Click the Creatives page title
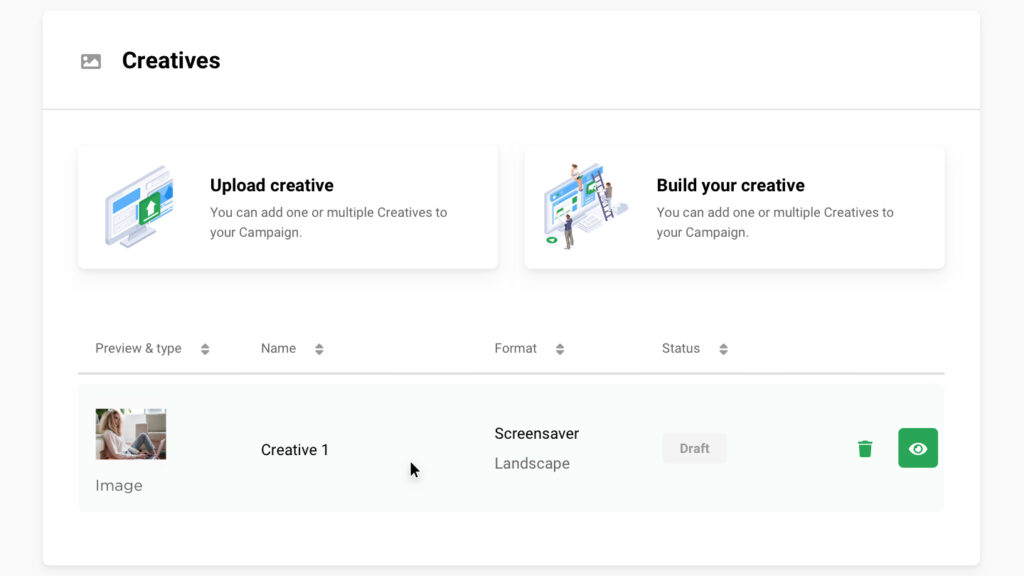The height and width of the screenshot is (576, 1024). (x=170, y=61)
